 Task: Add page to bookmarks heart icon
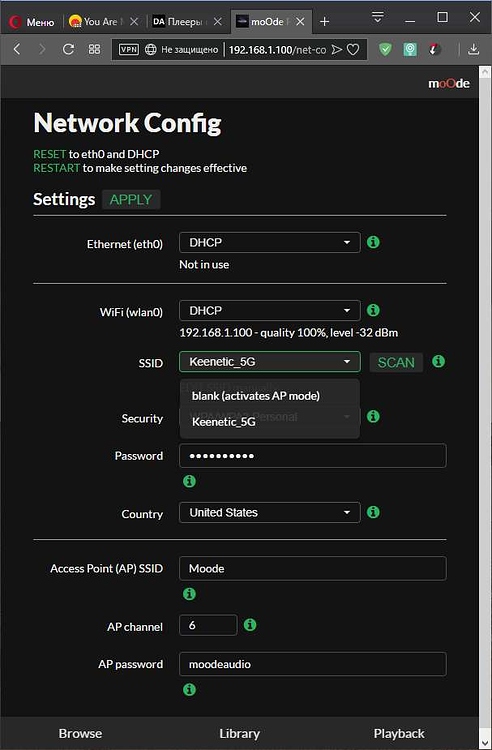(353, 49)
